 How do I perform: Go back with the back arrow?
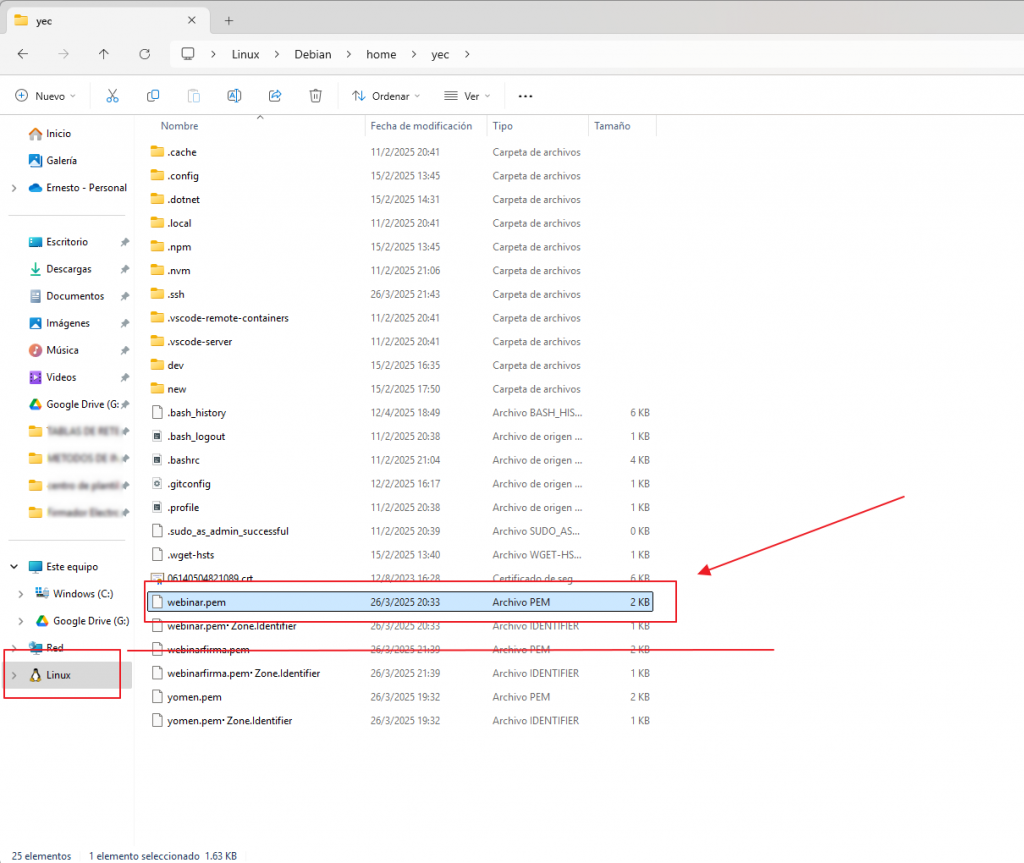[x=23, y=54]
